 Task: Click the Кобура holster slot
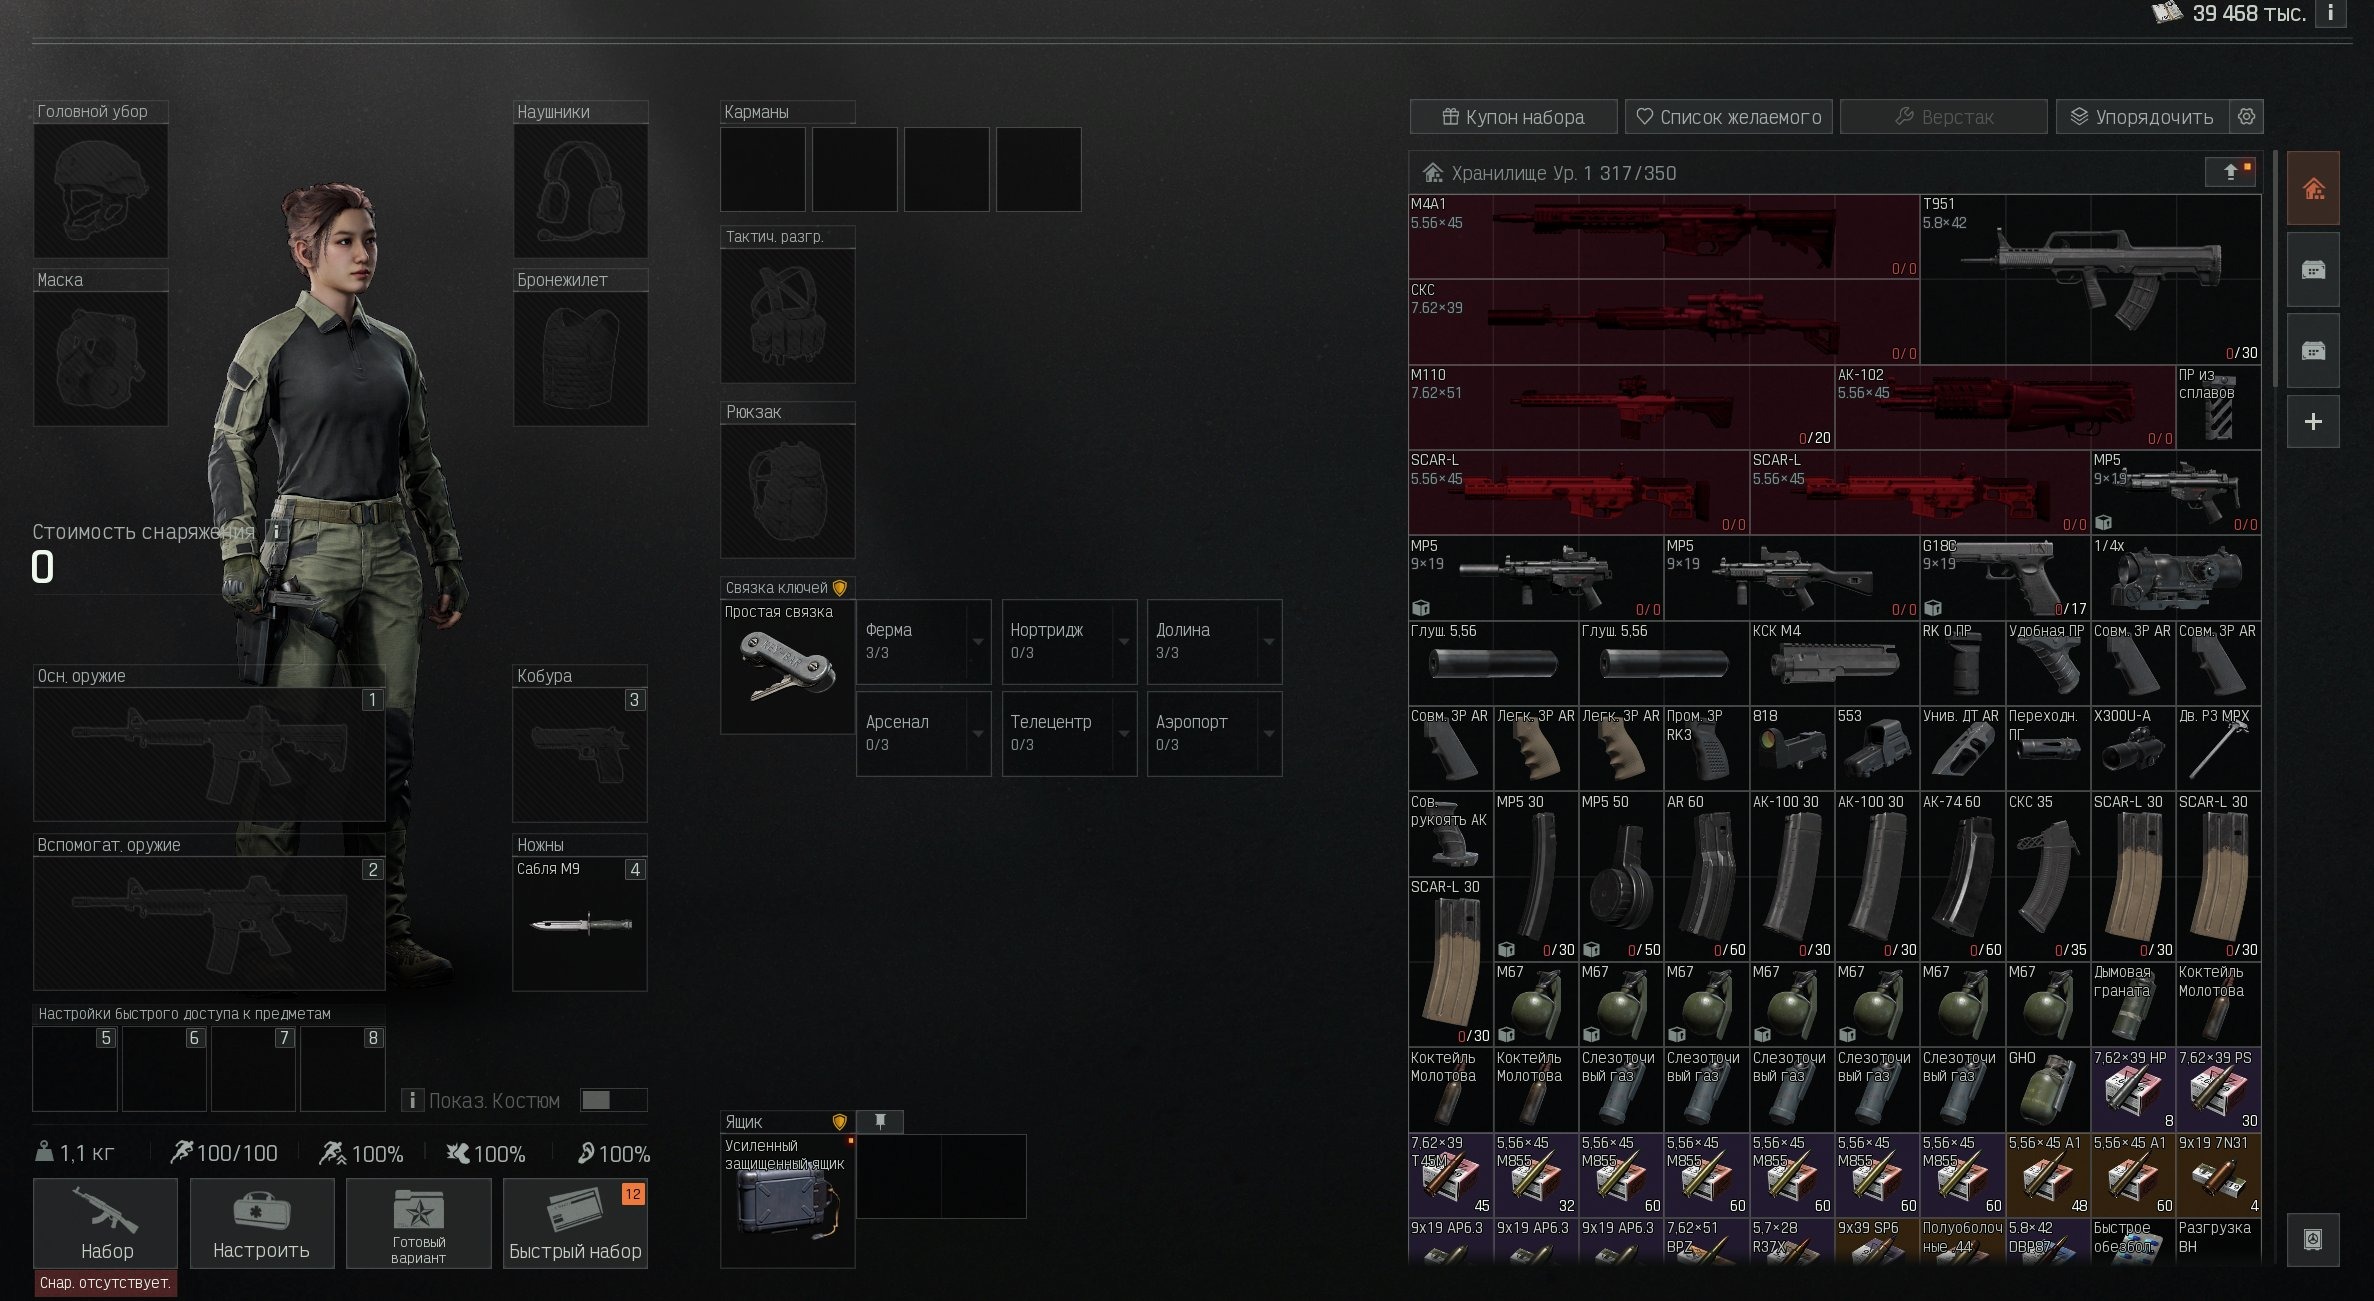pos(580,755)
